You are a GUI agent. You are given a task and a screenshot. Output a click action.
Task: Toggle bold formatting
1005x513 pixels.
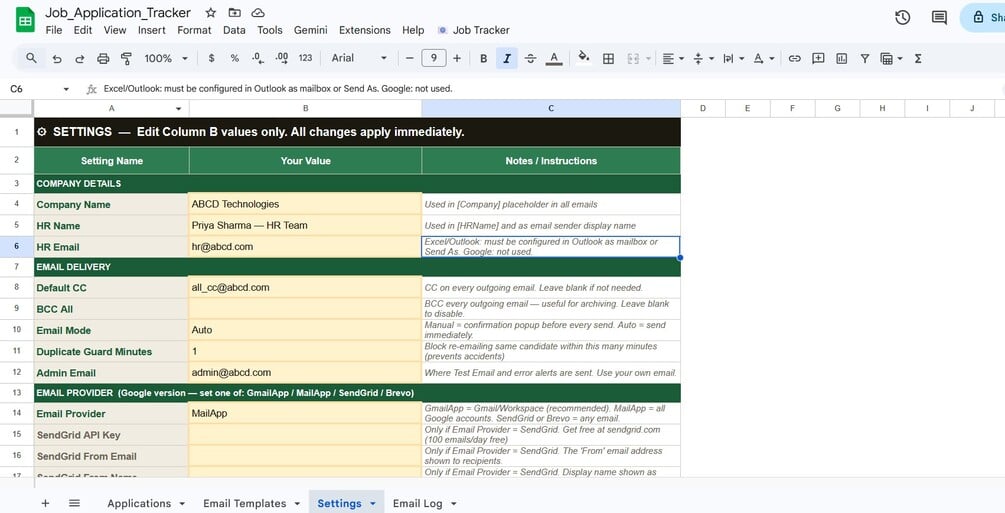484,58
